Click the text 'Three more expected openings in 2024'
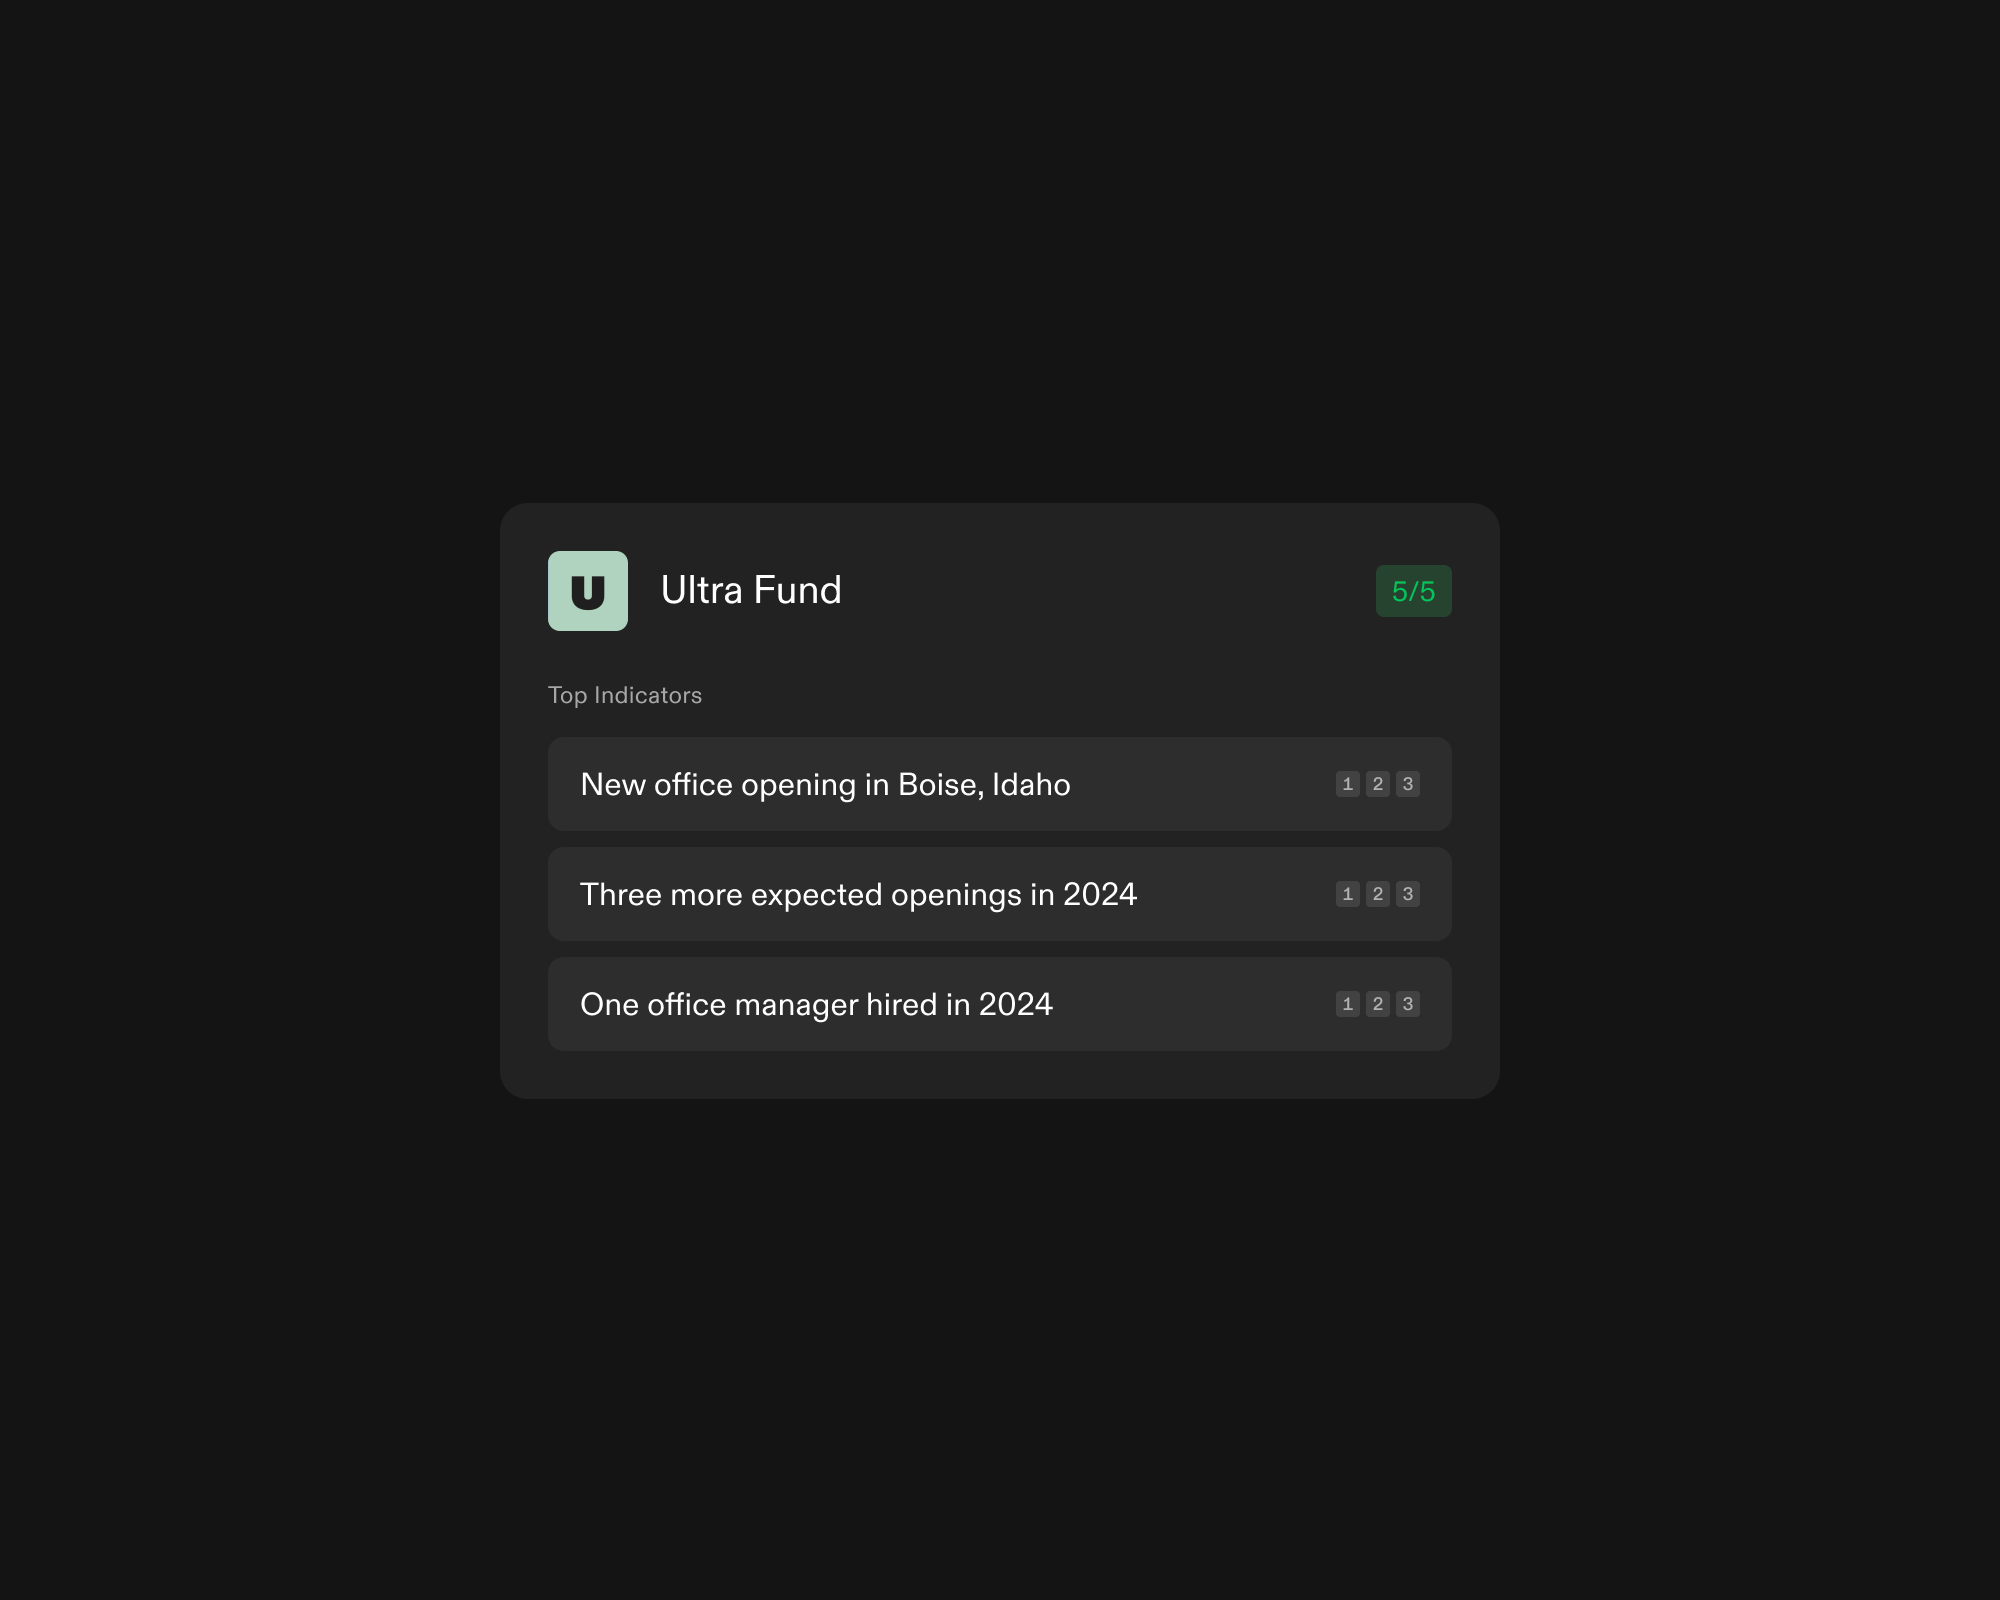This screenshot has width=2000, height=1600. point(858,895)
